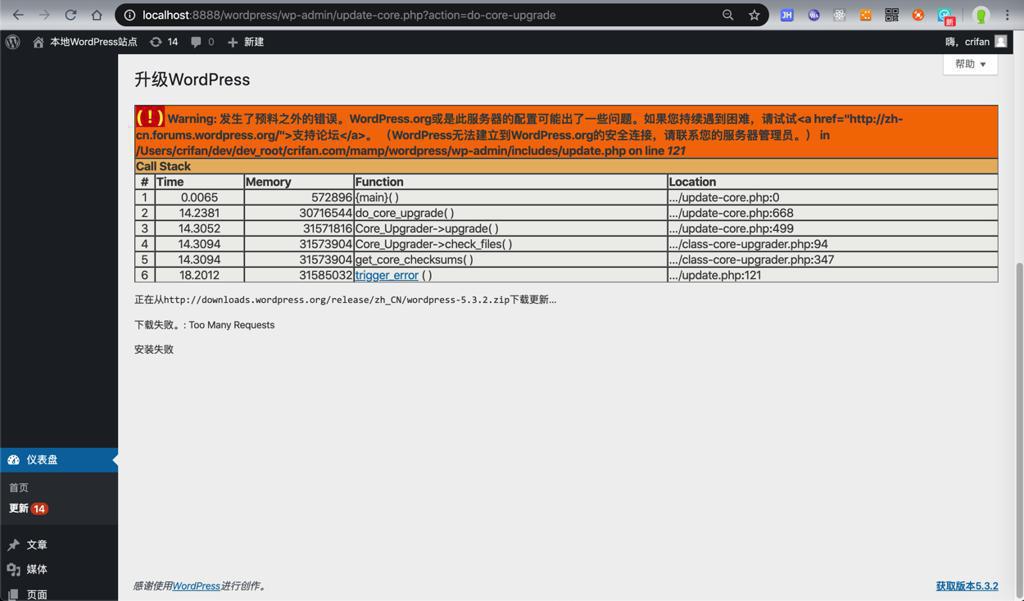Click the trigger_error function link
This screenshot has height=601, width=1024.
(x=387, y=275)
